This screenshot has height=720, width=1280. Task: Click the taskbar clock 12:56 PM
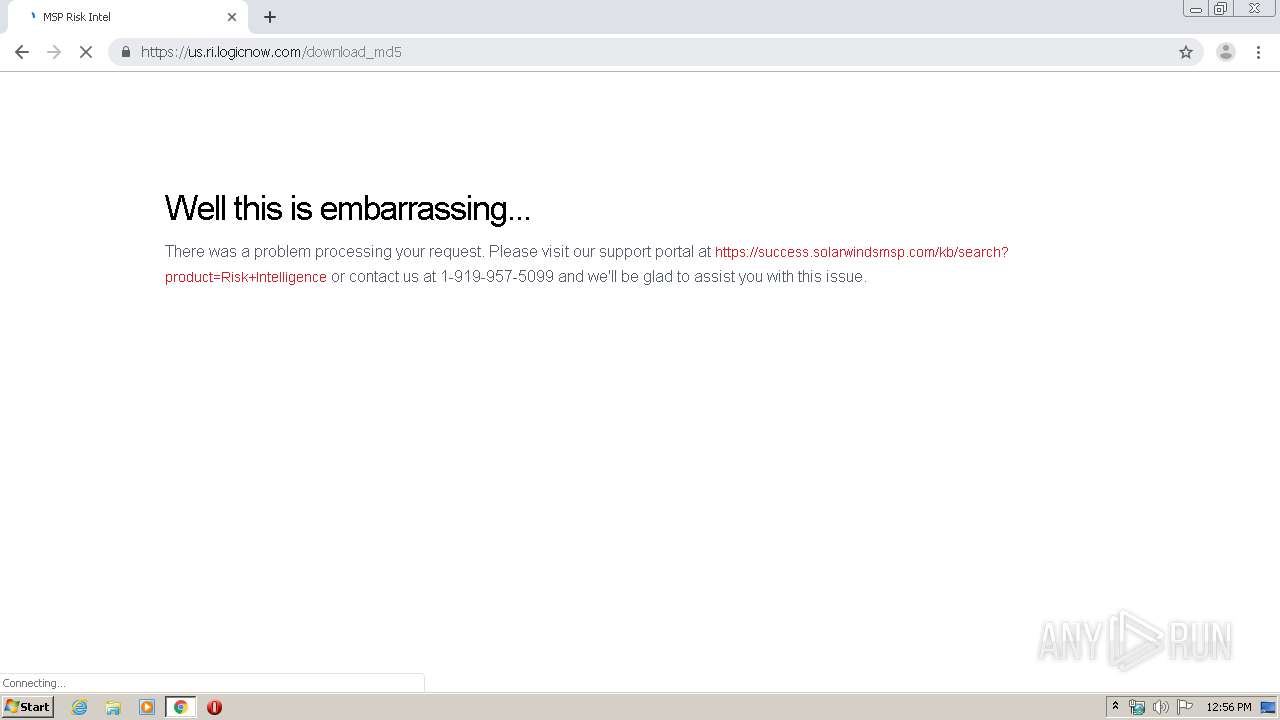[1228, 707]
